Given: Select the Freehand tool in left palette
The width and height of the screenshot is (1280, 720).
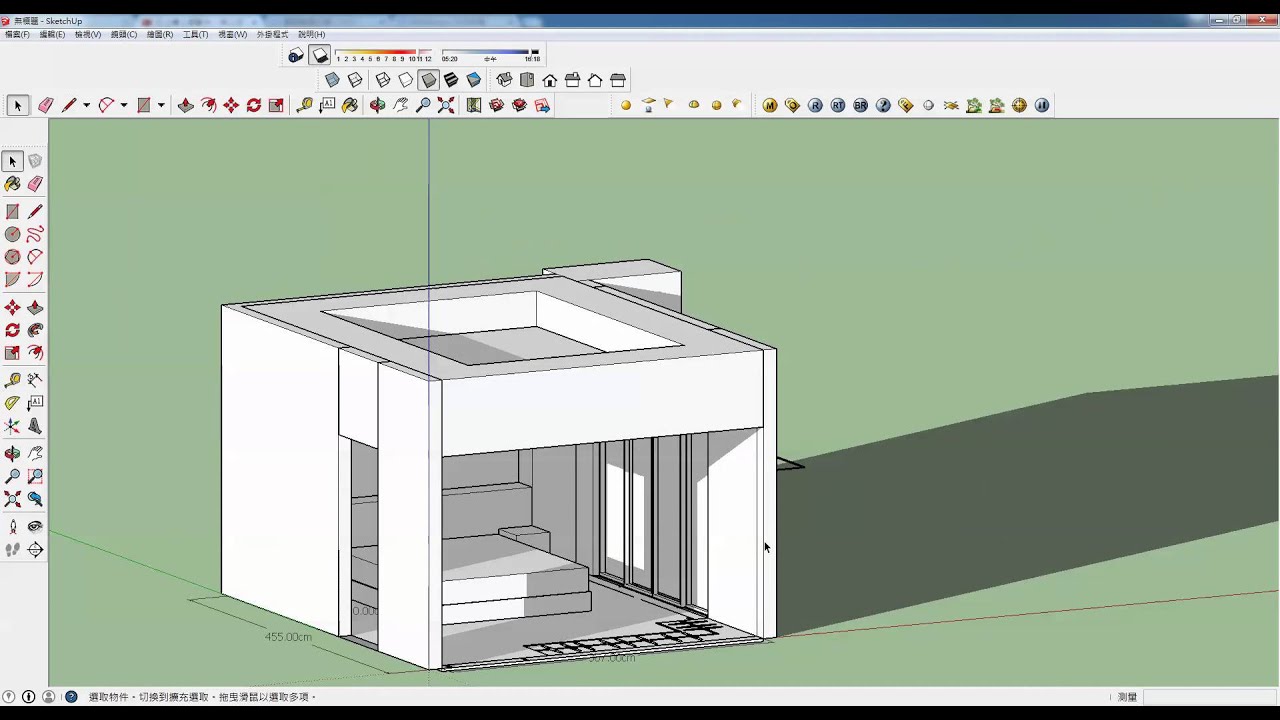Looking at the screenshot, I should pos(35,234).
